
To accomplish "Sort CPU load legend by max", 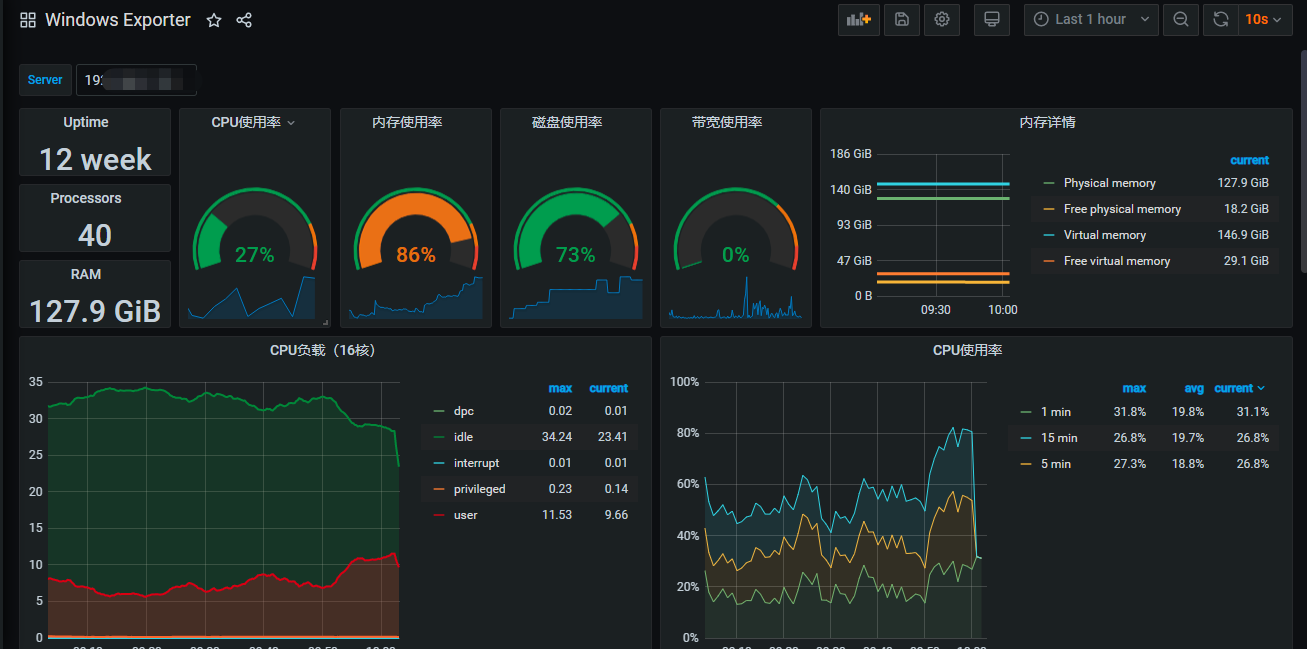I will 560,388.
